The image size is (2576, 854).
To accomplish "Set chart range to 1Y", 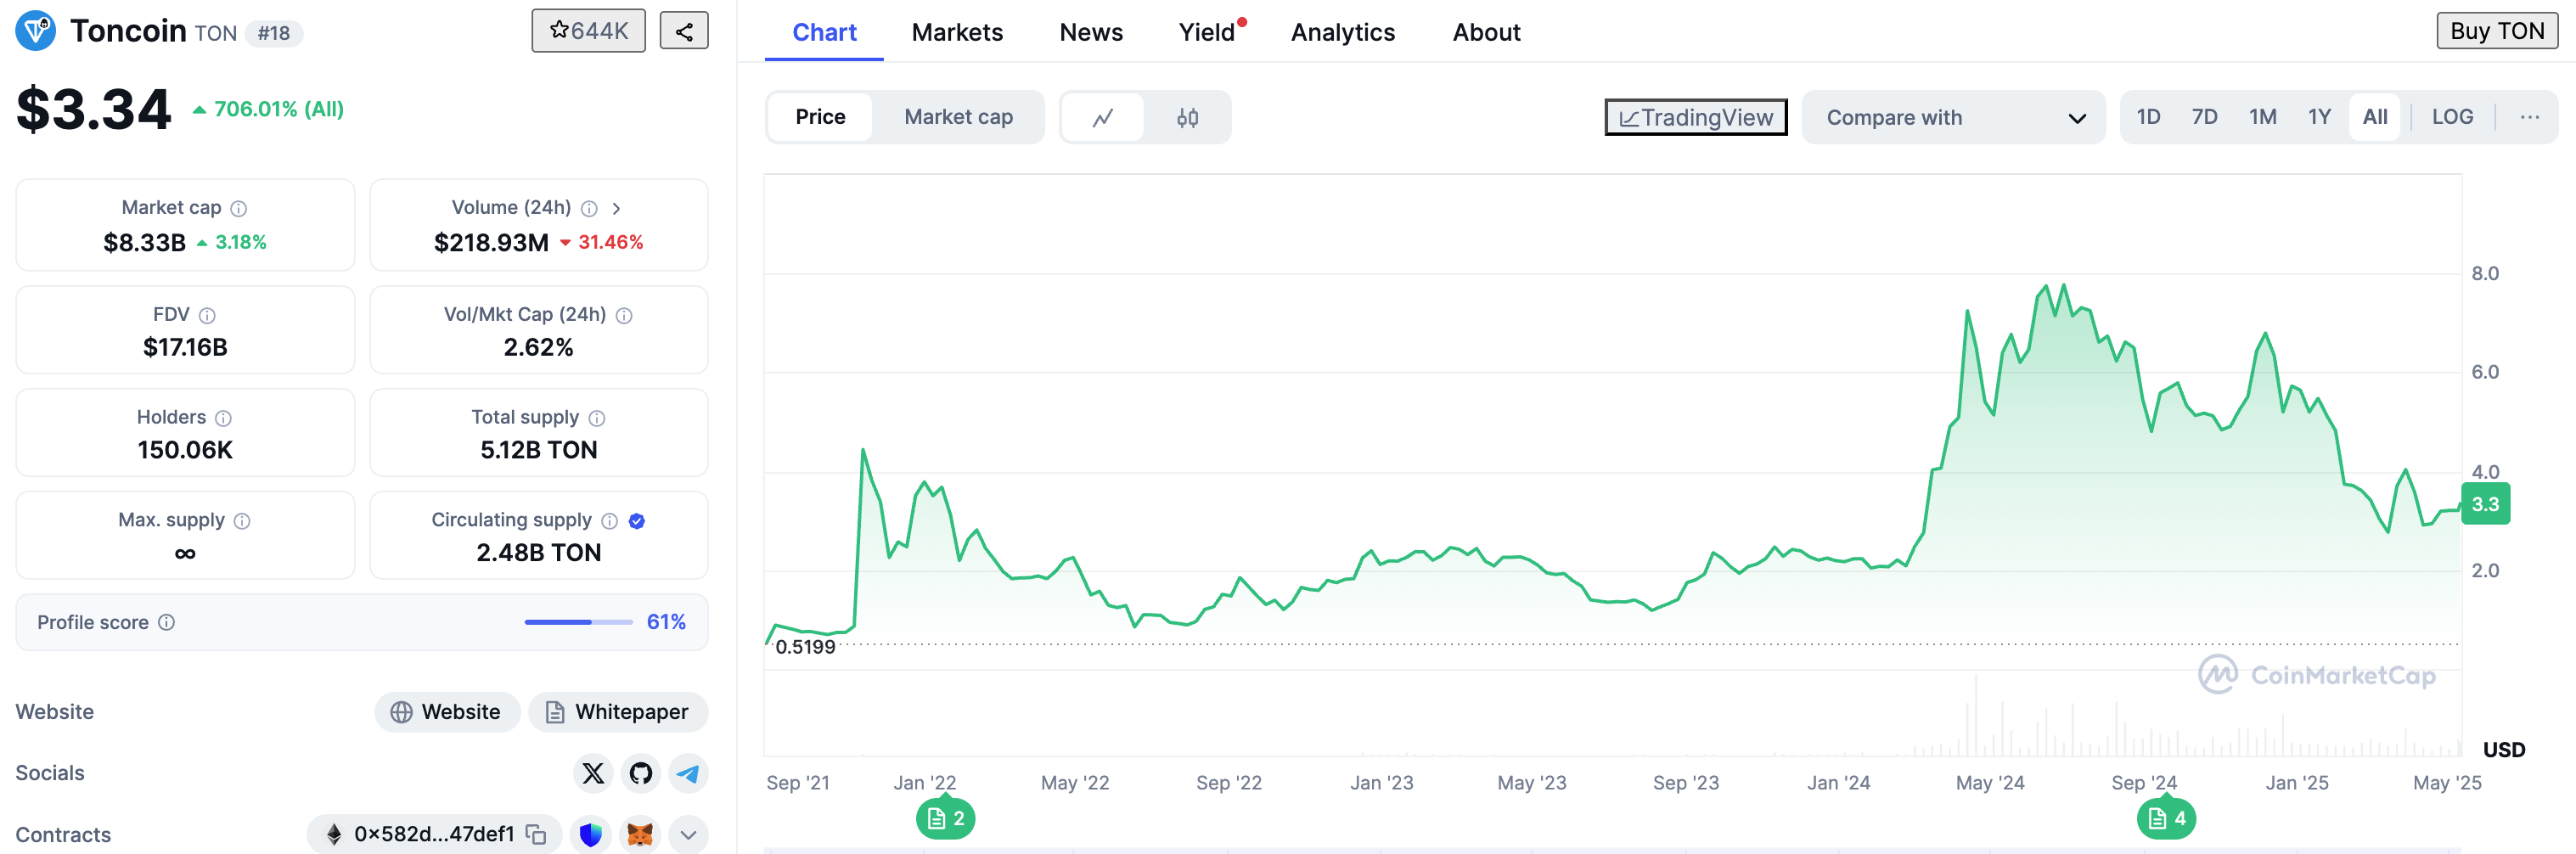I will point(2319,117).
